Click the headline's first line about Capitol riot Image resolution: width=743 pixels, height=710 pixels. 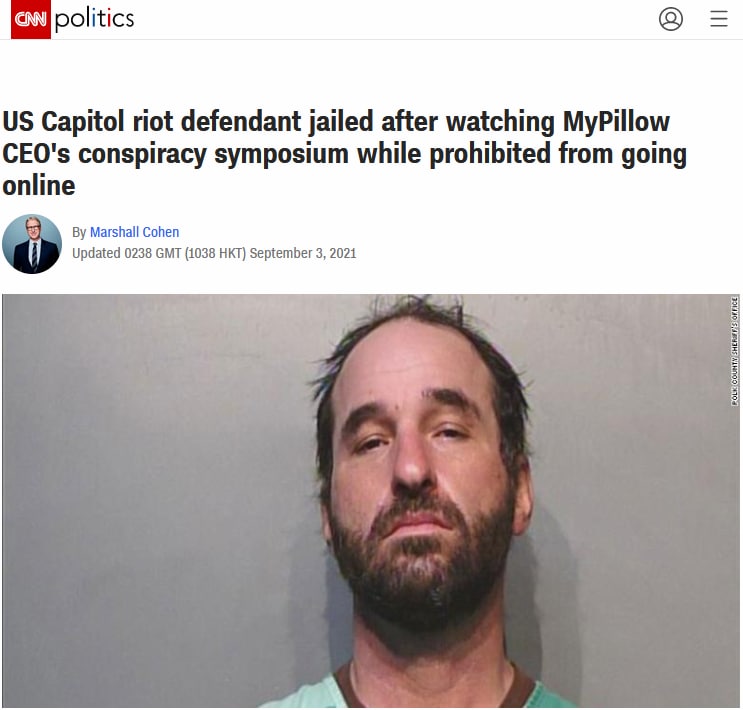336,122
